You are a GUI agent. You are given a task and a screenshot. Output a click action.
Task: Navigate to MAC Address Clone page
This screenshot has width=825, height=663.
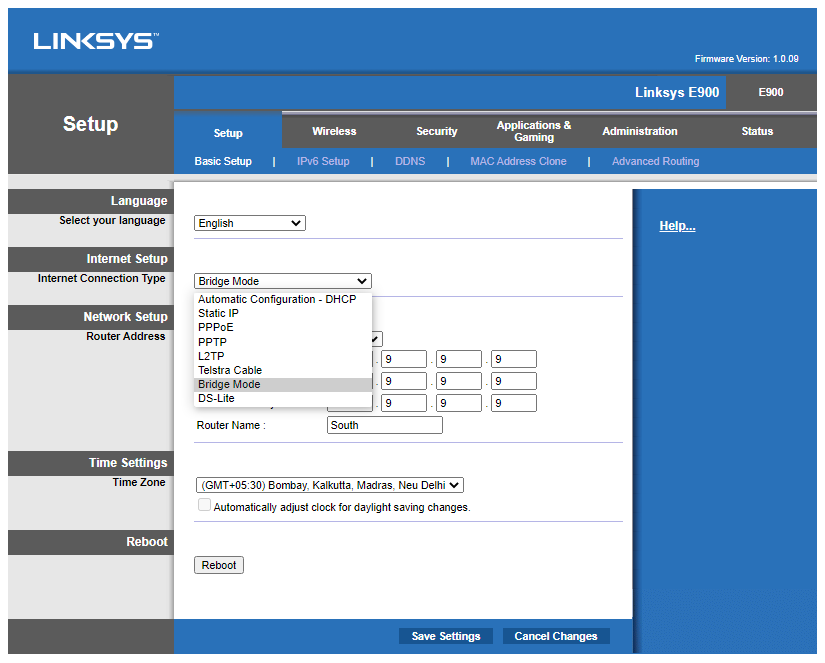[518, 161]
